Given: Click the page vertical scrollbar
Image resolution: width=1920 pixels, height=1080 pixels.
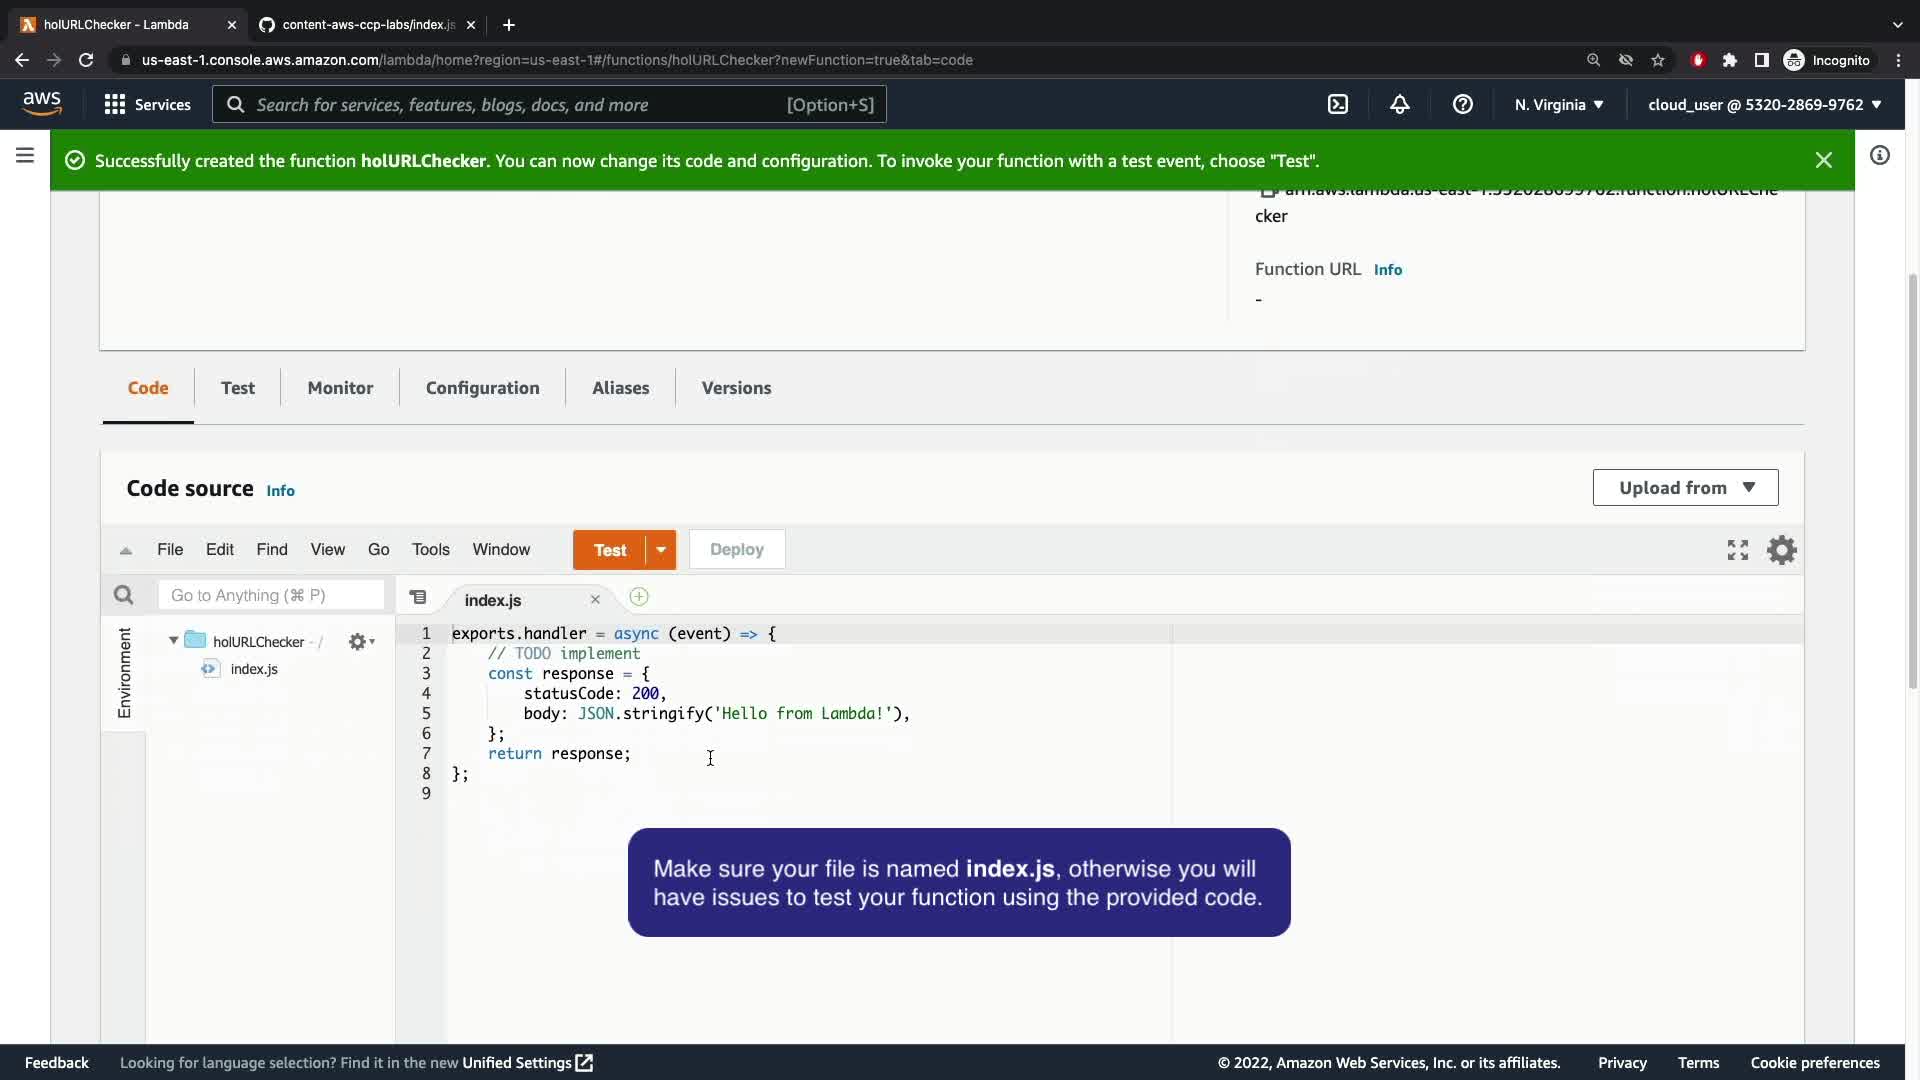Looking at the screenshot, I should (1912, 480).
